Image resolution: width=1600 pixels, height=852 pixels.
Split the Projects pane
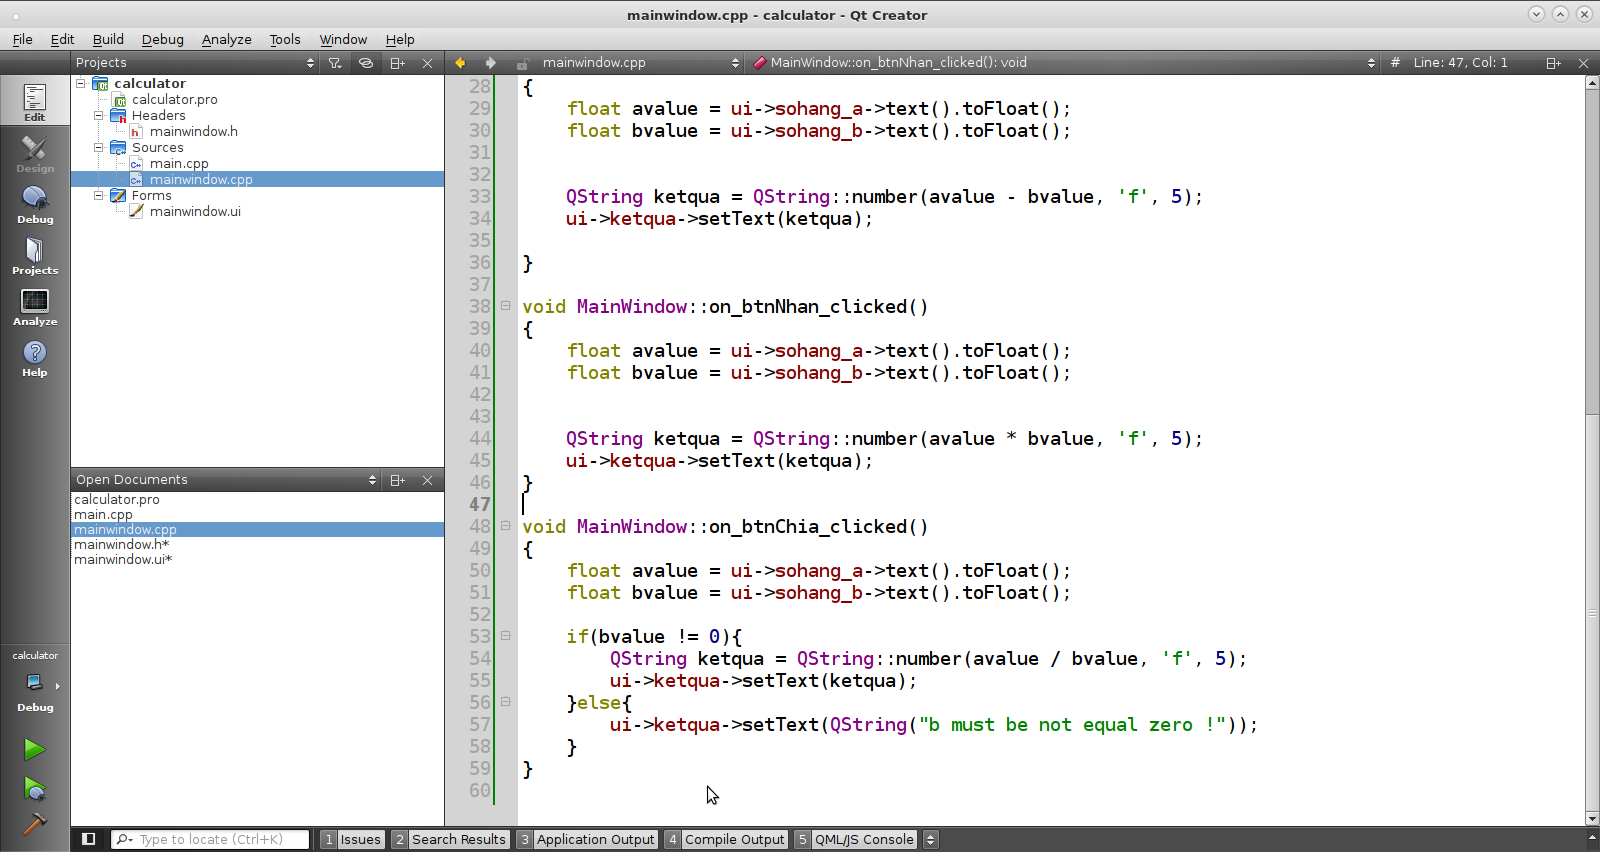coord(397,62)
